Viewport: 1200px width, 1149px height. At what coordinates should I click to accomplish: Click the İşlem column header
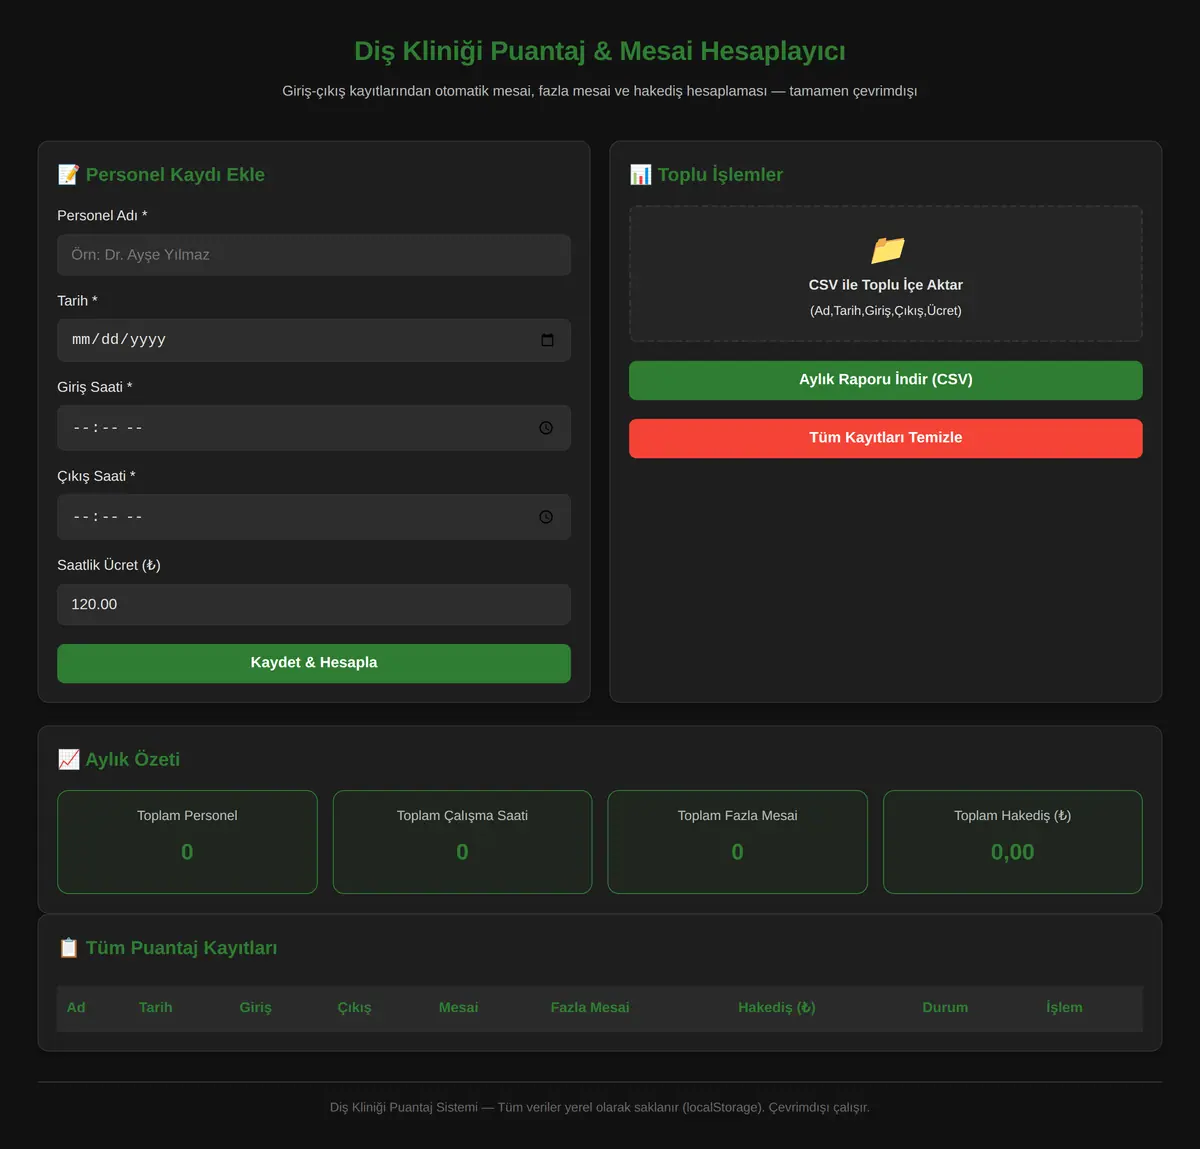click(x=1064, y=1007)
